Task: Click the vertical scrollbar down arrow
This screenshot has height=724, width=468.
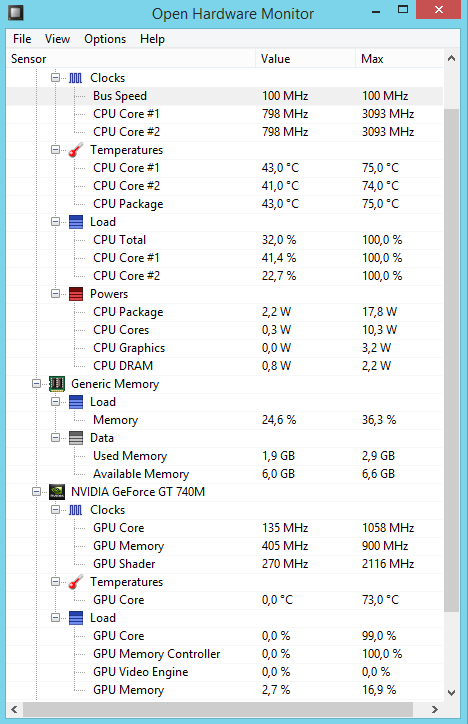Action: [451, 693]
